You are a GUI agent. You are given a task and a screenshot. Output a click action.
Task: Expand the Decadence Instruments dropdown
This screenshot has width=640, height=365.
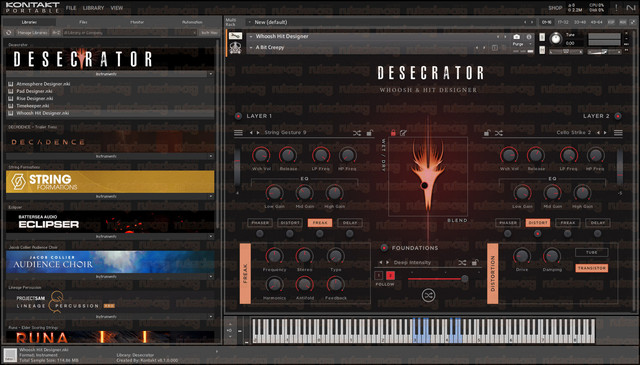pyautogui.click(x=211, y=156)
